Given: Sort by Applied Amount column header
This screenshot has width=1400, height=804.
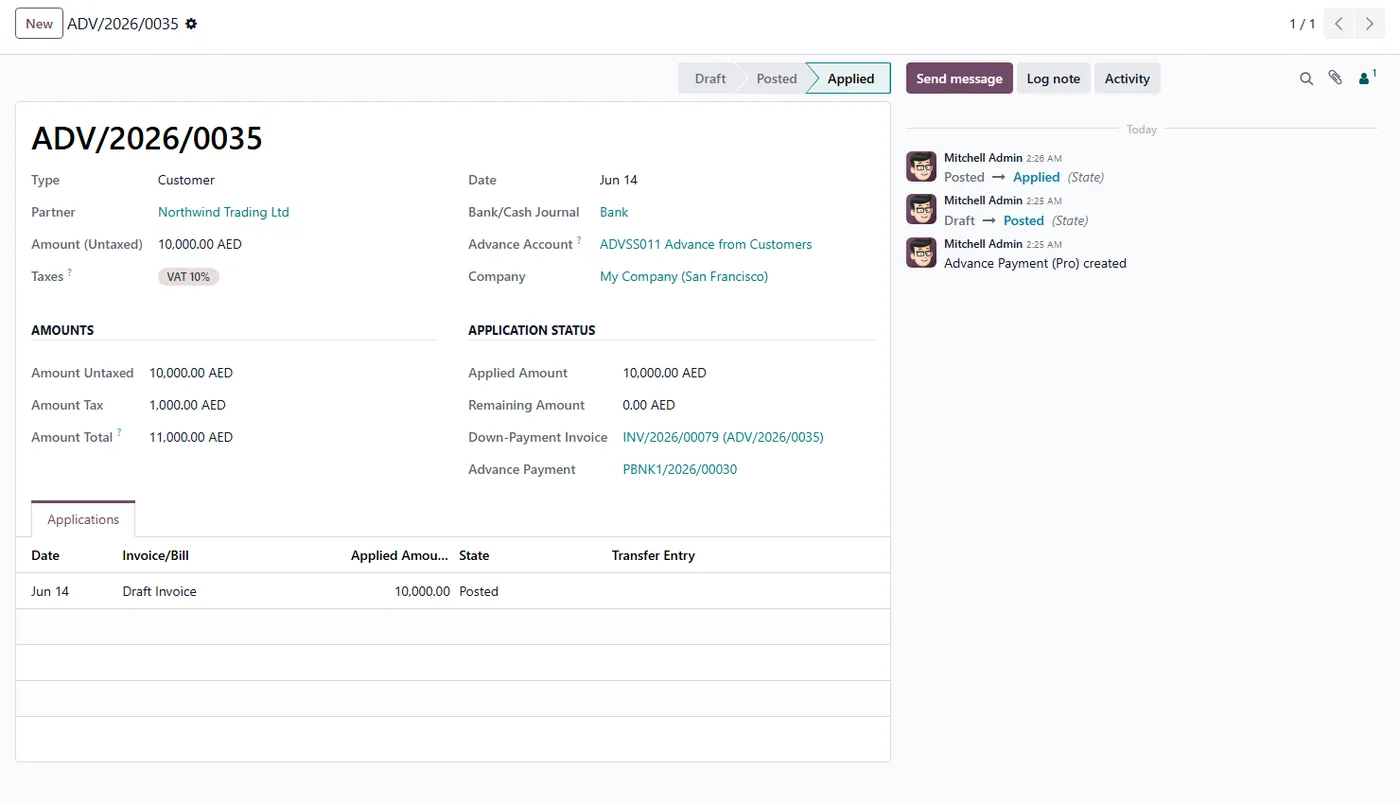Looking at the screenshot, I should click(399, 555).
